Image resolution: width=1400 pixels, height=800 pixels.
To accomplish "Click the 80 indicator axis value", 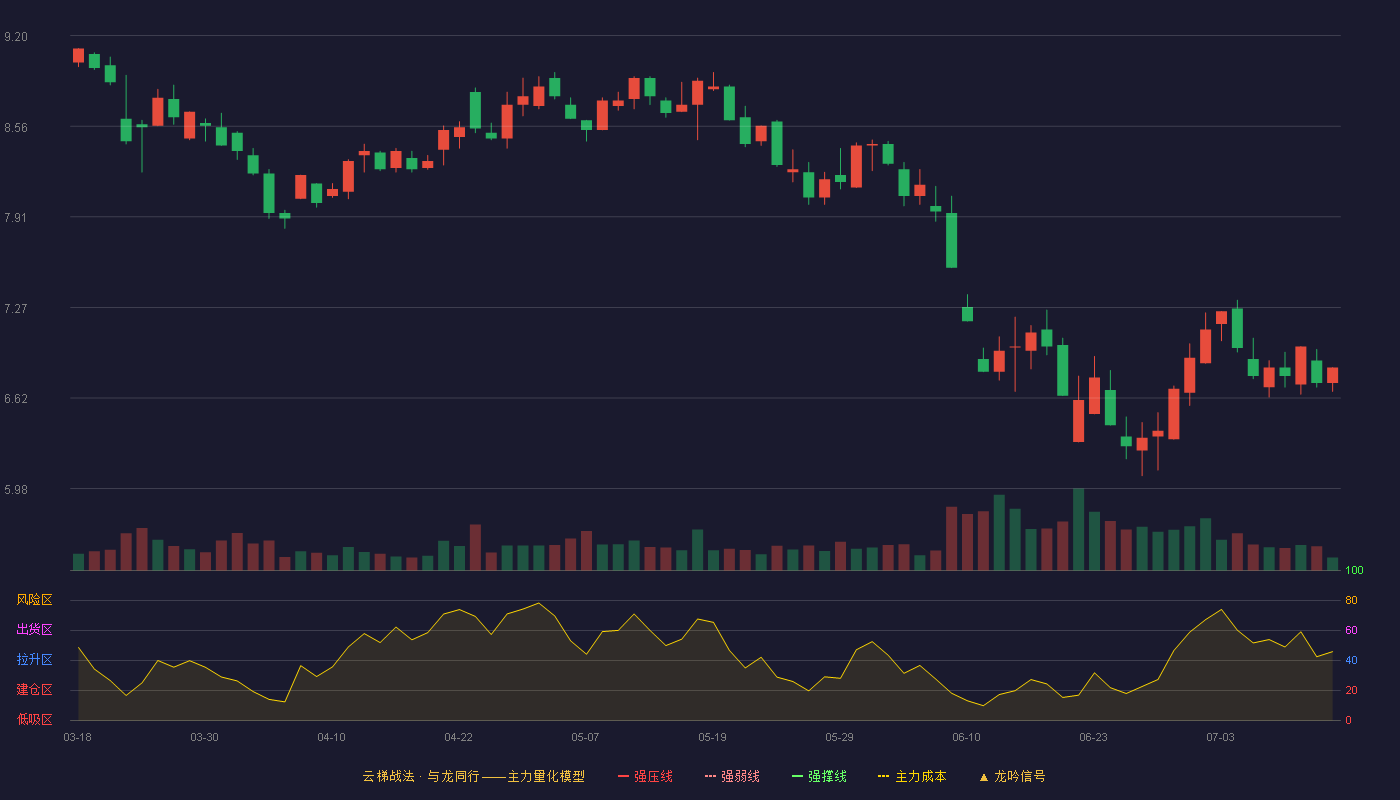I will 1351,600.
